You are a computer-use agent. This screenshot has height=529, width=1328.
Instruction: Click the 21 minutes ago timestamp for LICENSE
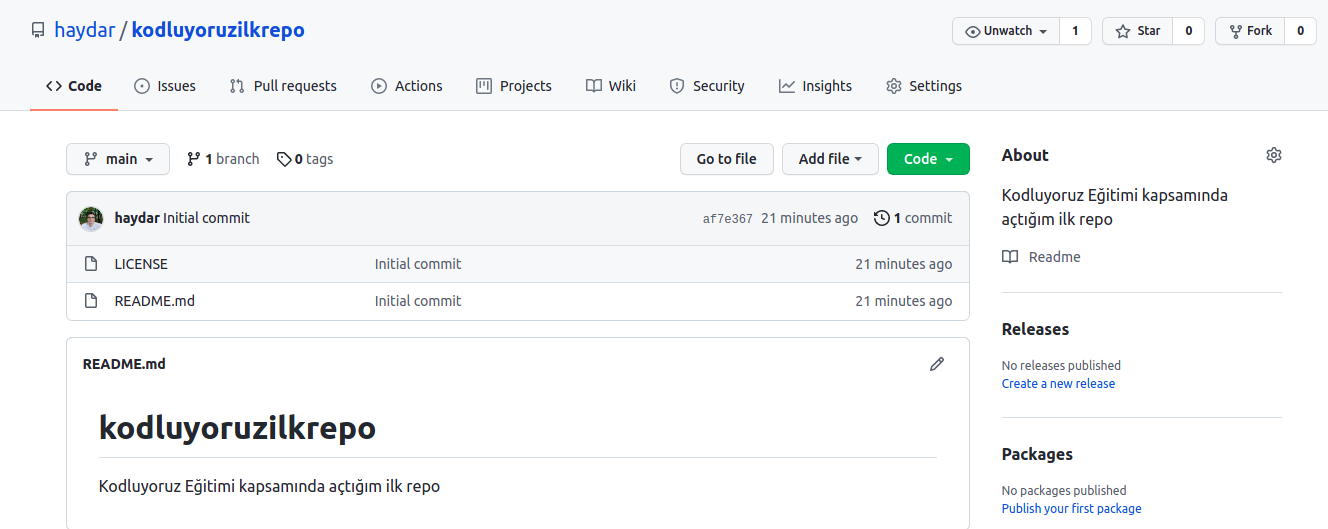click(904, 264)
